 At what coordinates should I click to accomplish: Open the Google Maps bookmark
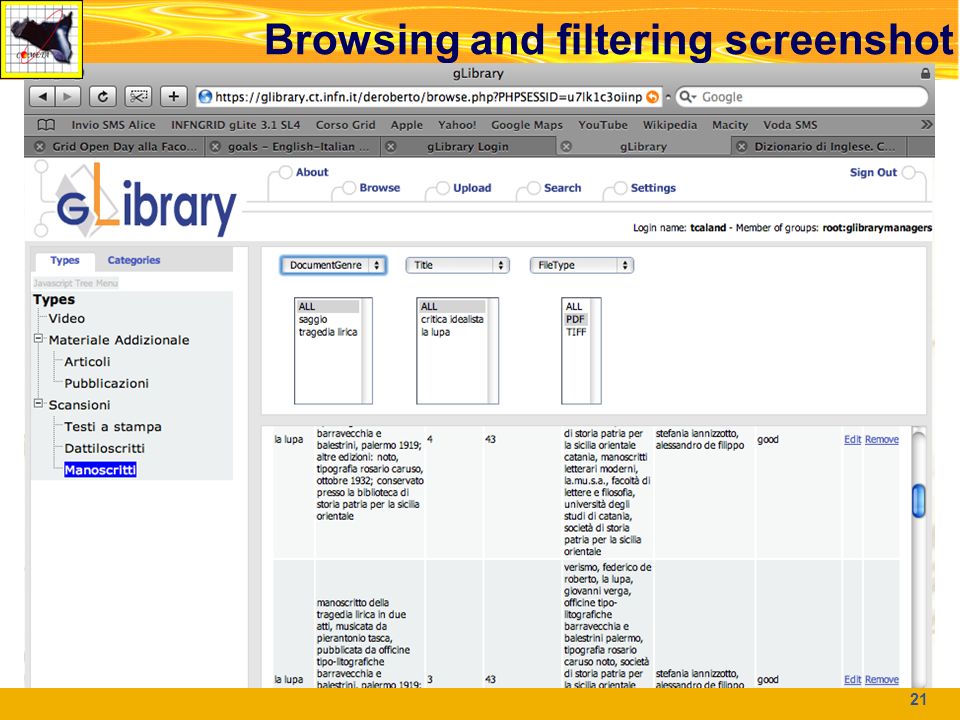[x=527, y=125]
